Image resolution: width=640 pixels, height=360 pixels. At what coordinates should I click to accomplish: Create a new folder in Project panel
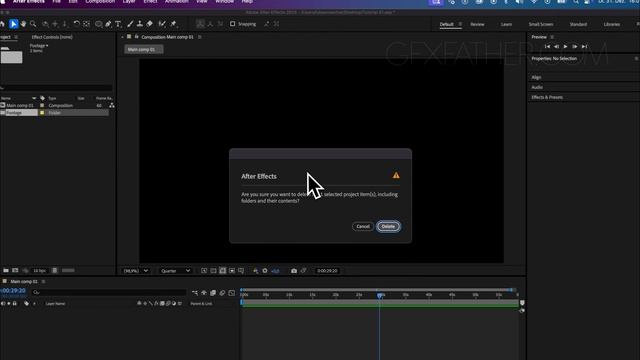point(6,270)
